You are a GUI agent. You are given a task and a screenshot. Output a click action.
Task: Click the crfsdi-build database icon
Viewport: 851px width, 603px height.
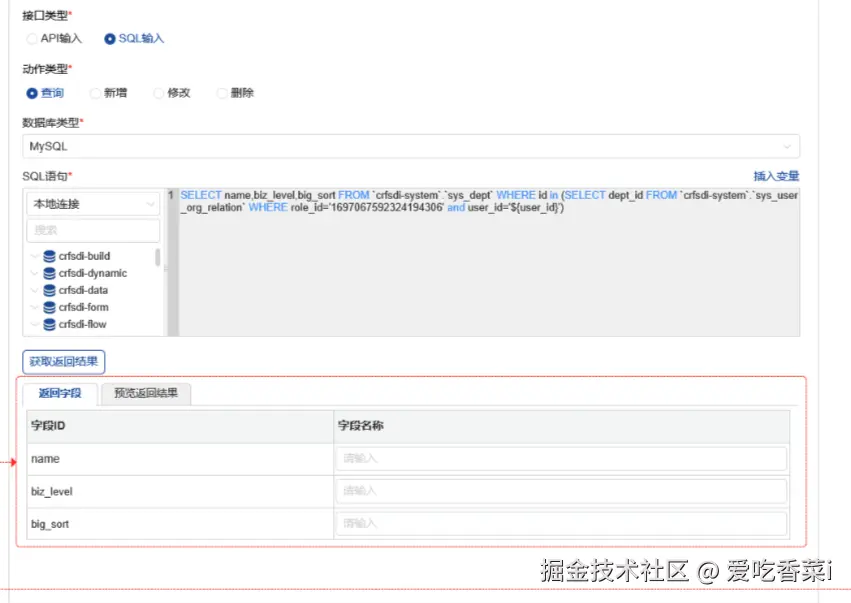[x=49, y=256]
